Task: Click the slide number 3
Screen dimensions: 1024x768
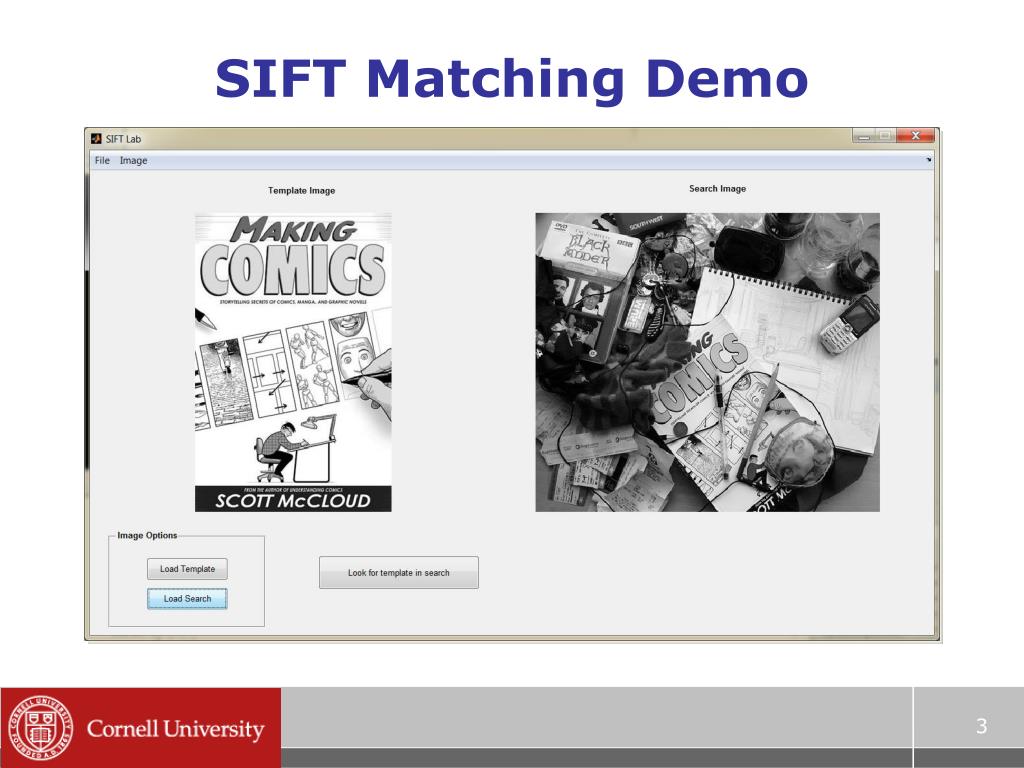Action: 982,726
